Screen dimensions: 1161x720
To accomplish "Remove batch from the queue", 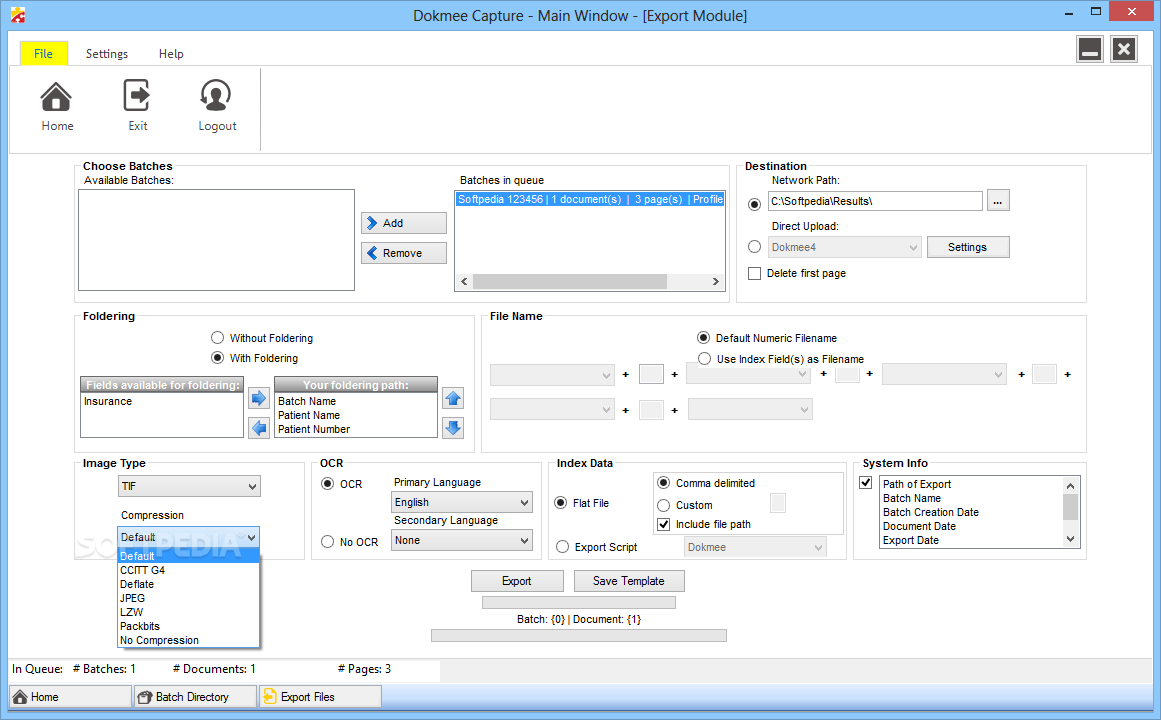I will [404, 253].
